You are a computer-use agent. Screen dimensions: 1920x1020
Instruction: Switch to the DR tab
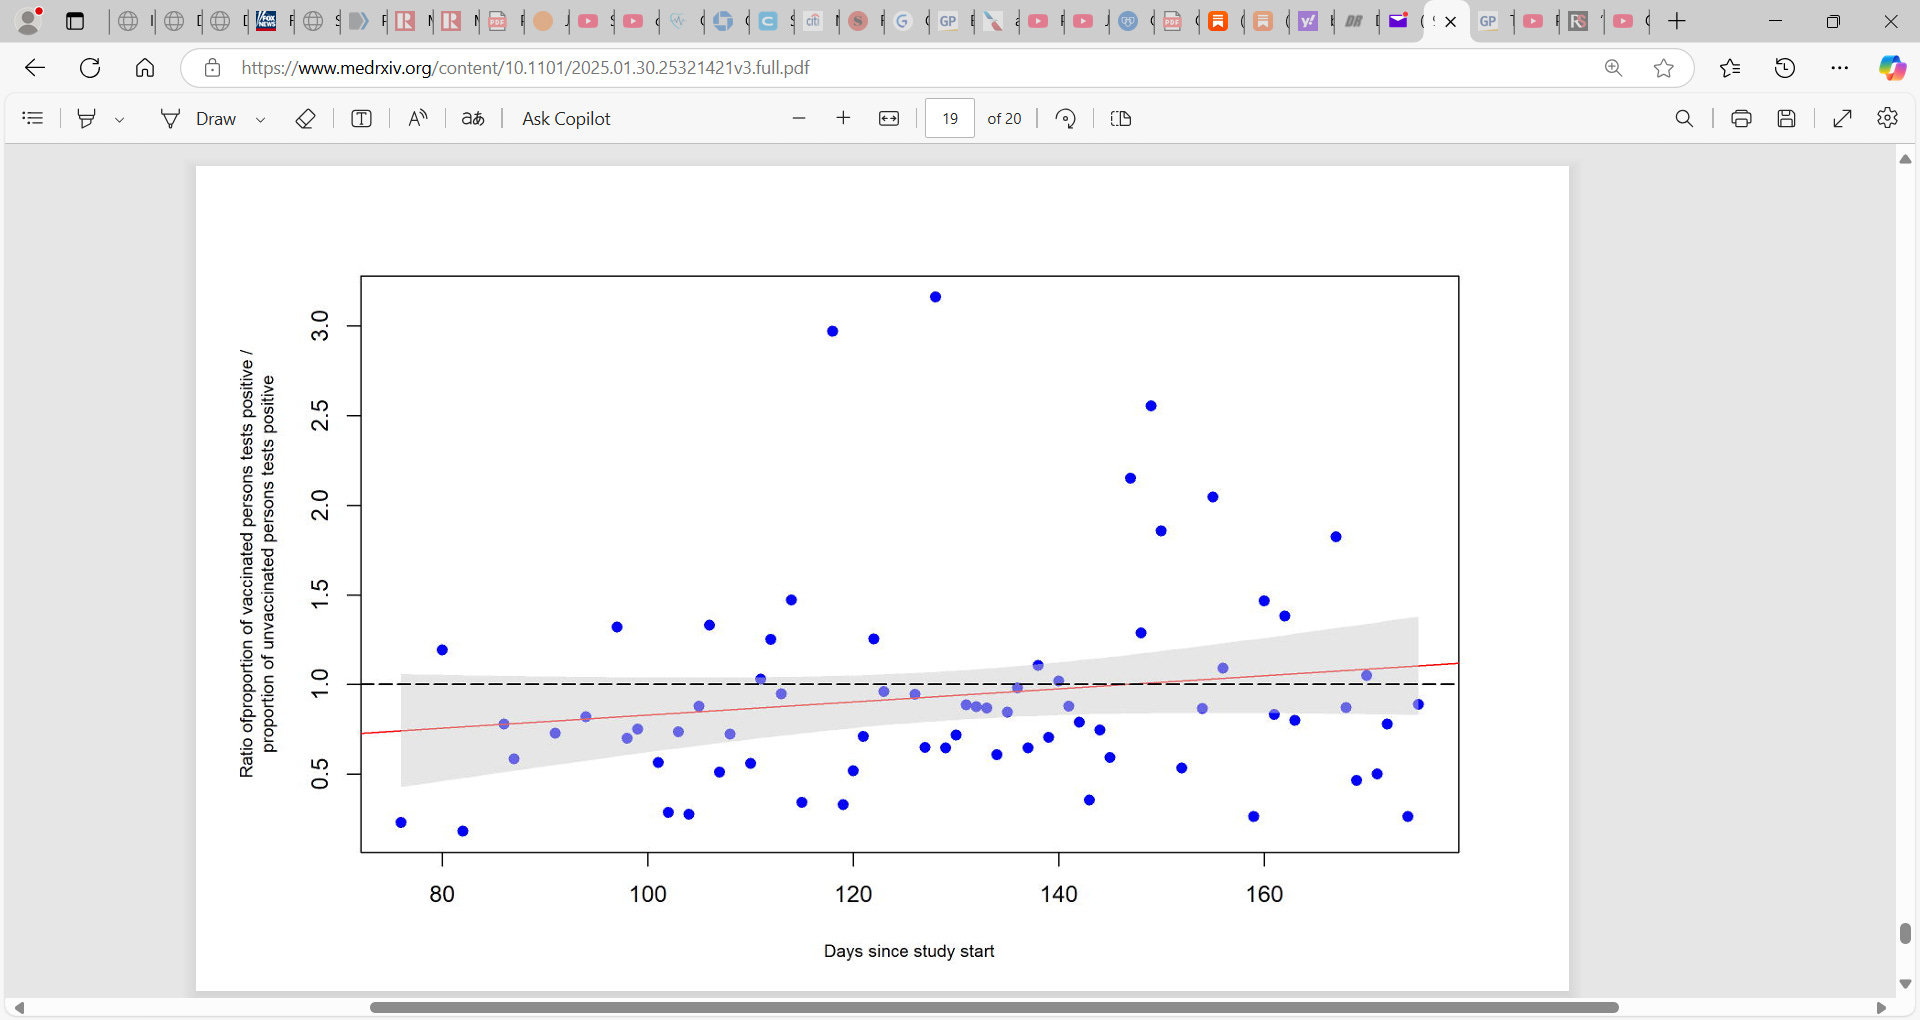[x=1355, y=21]
